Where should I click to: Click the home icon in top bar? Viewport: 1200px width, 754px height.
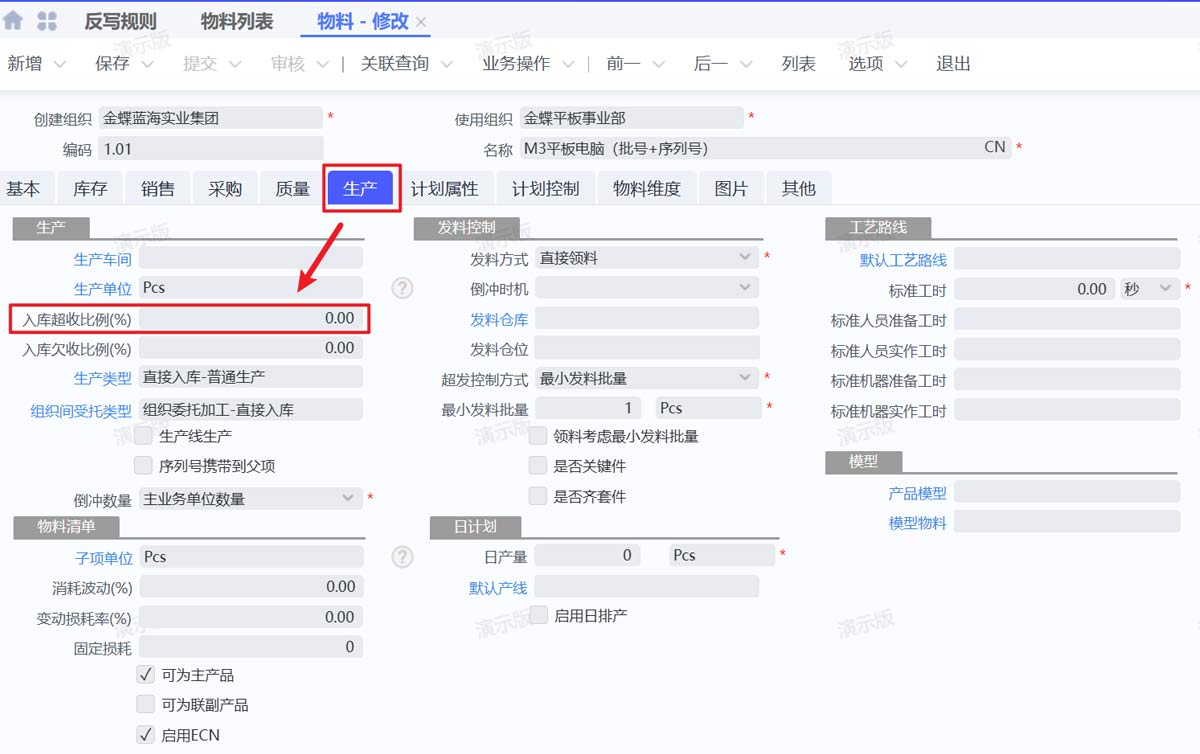12,18
